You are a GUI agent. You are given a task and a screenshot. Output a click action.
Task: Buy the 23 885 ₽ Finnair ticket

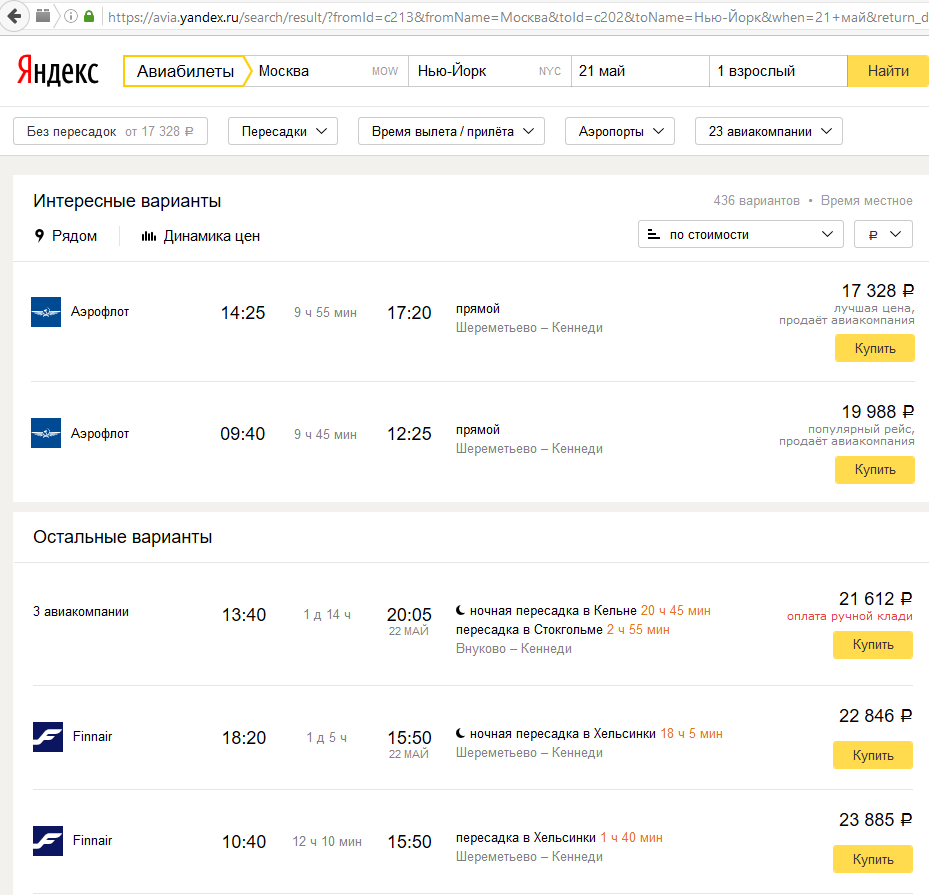[873, 859]
